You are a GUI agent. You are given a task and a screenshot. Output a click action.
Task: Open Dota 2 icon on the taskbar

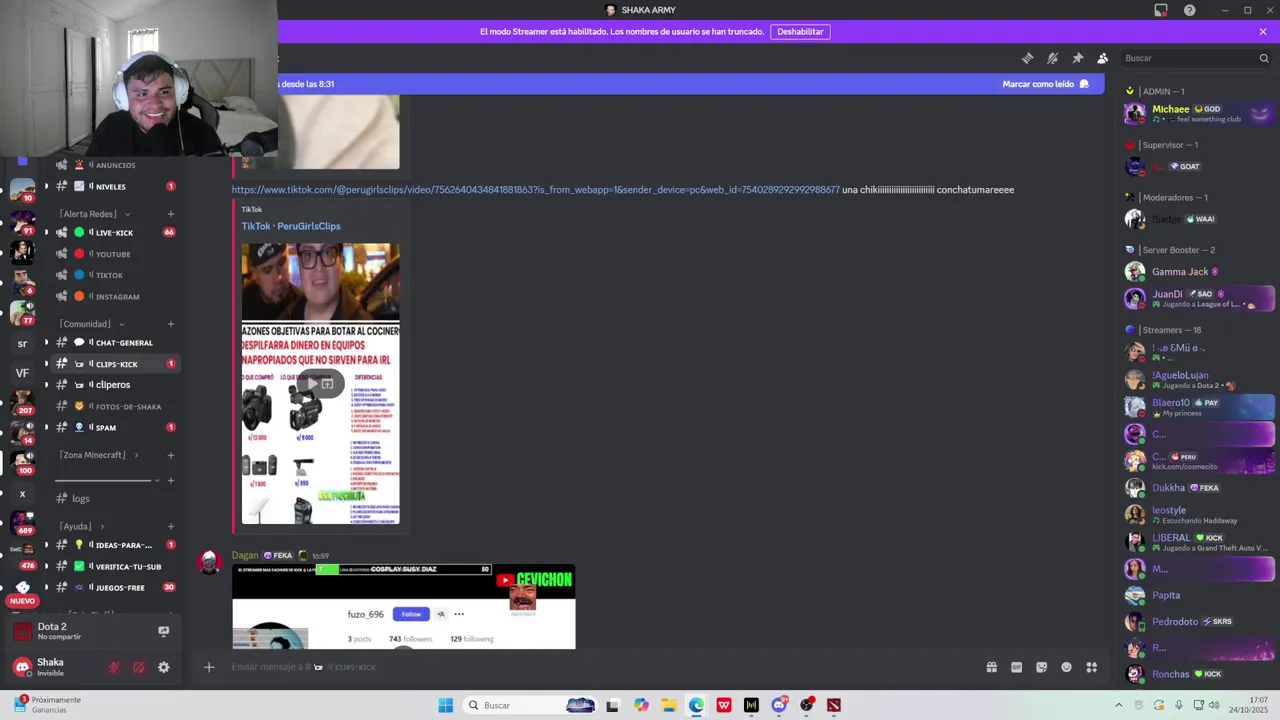834,705
